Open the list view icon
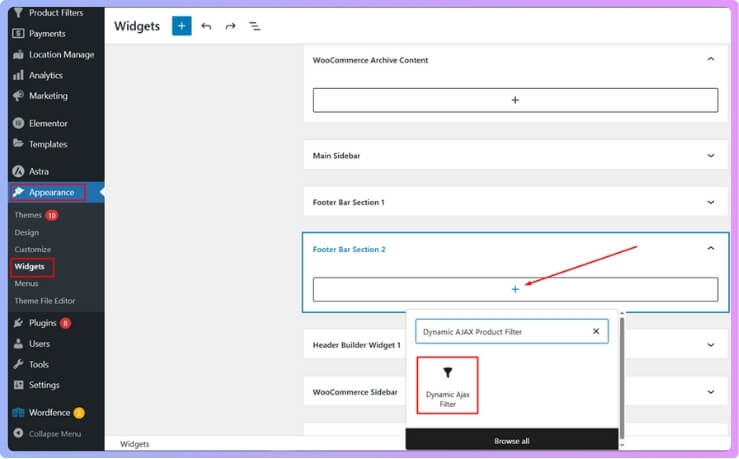This screenshot has height=459, width=739. tap(255, 26)
